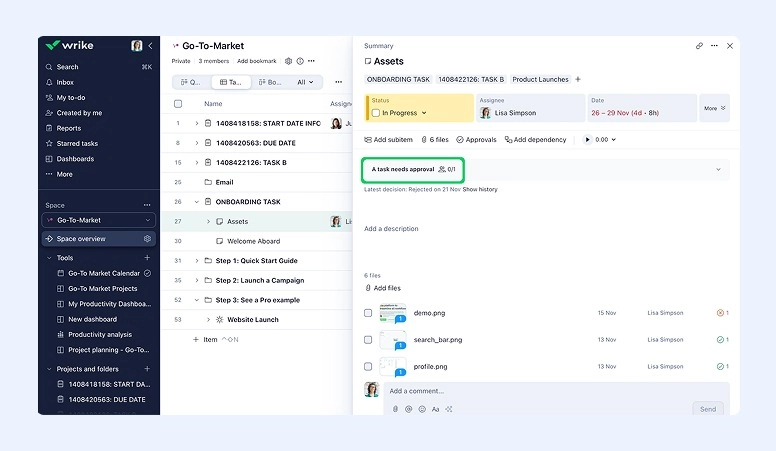776x451 pixels.
Task: Add a tag with the plus icon
Action: (578, 79)
